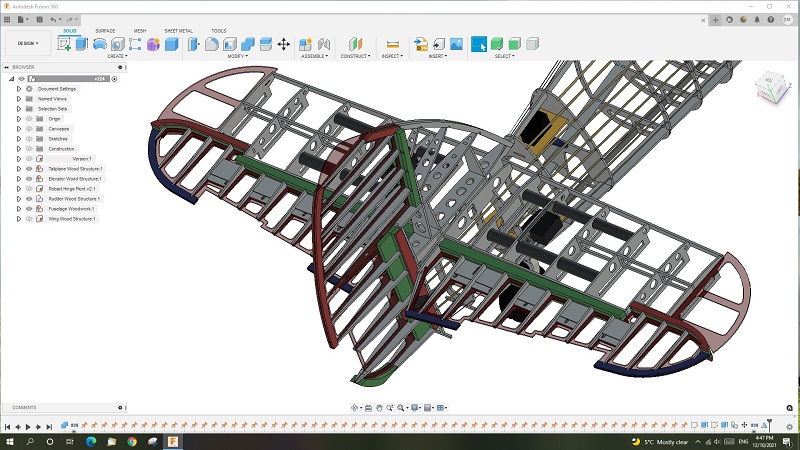Select the Create Sketch tool
This screenshot has height=450, width=800.
(64, 44)
